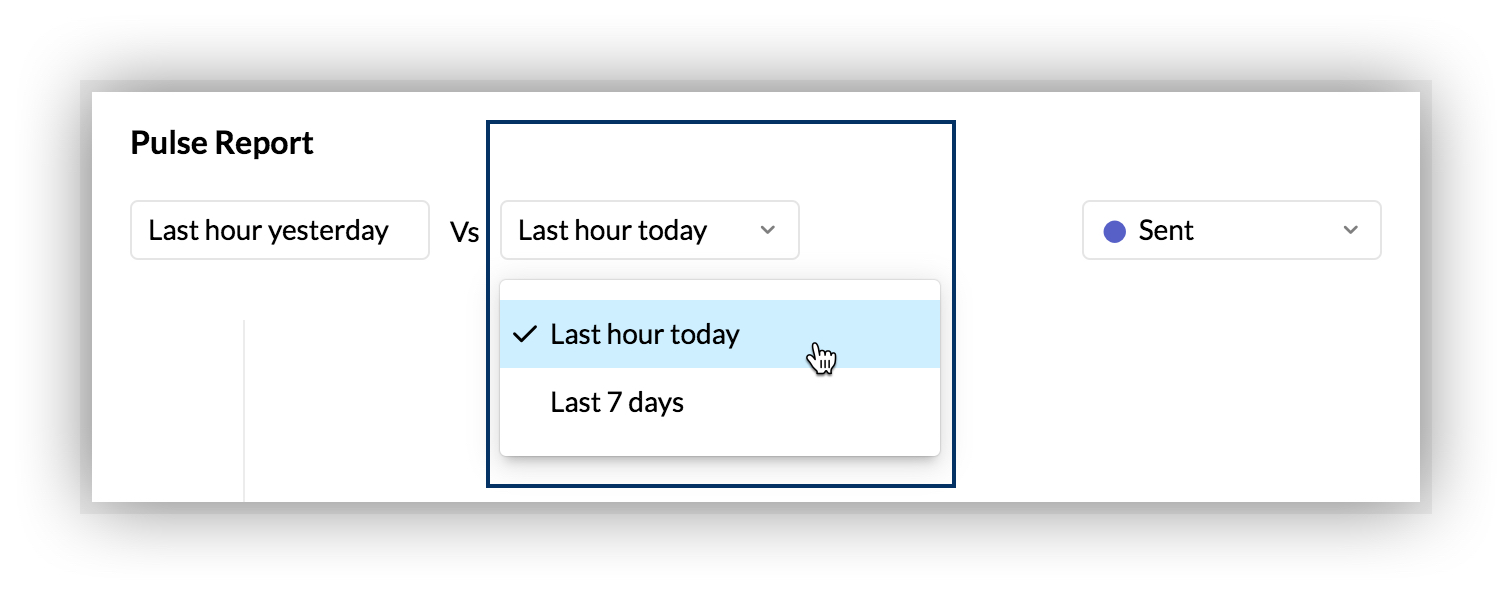Click the Last hour today text in the closed dropdown
Viewport: 1512px width, 594px height.
612,231
